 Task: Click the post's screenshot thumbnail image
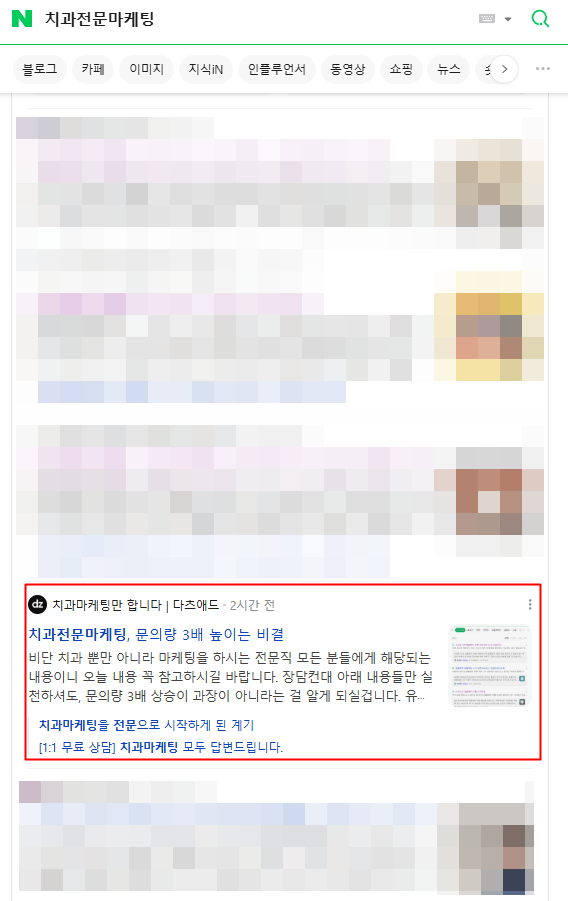489,667
